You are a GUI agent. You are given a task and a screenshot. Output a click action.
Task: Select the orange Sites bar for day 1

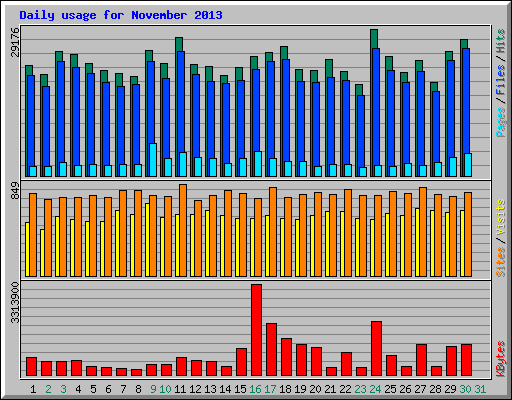coord(33,235)
